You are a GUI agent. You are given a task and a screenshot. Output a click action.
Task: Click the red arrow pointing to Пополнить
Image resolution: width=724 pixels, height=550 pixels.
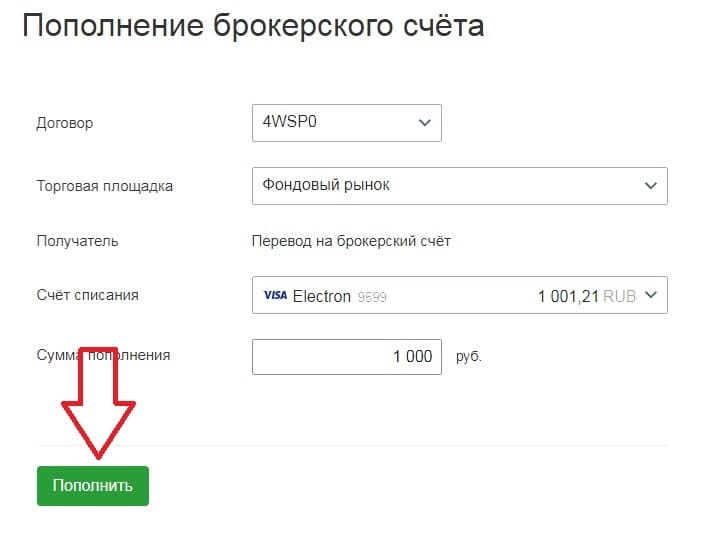coord(98,403)
